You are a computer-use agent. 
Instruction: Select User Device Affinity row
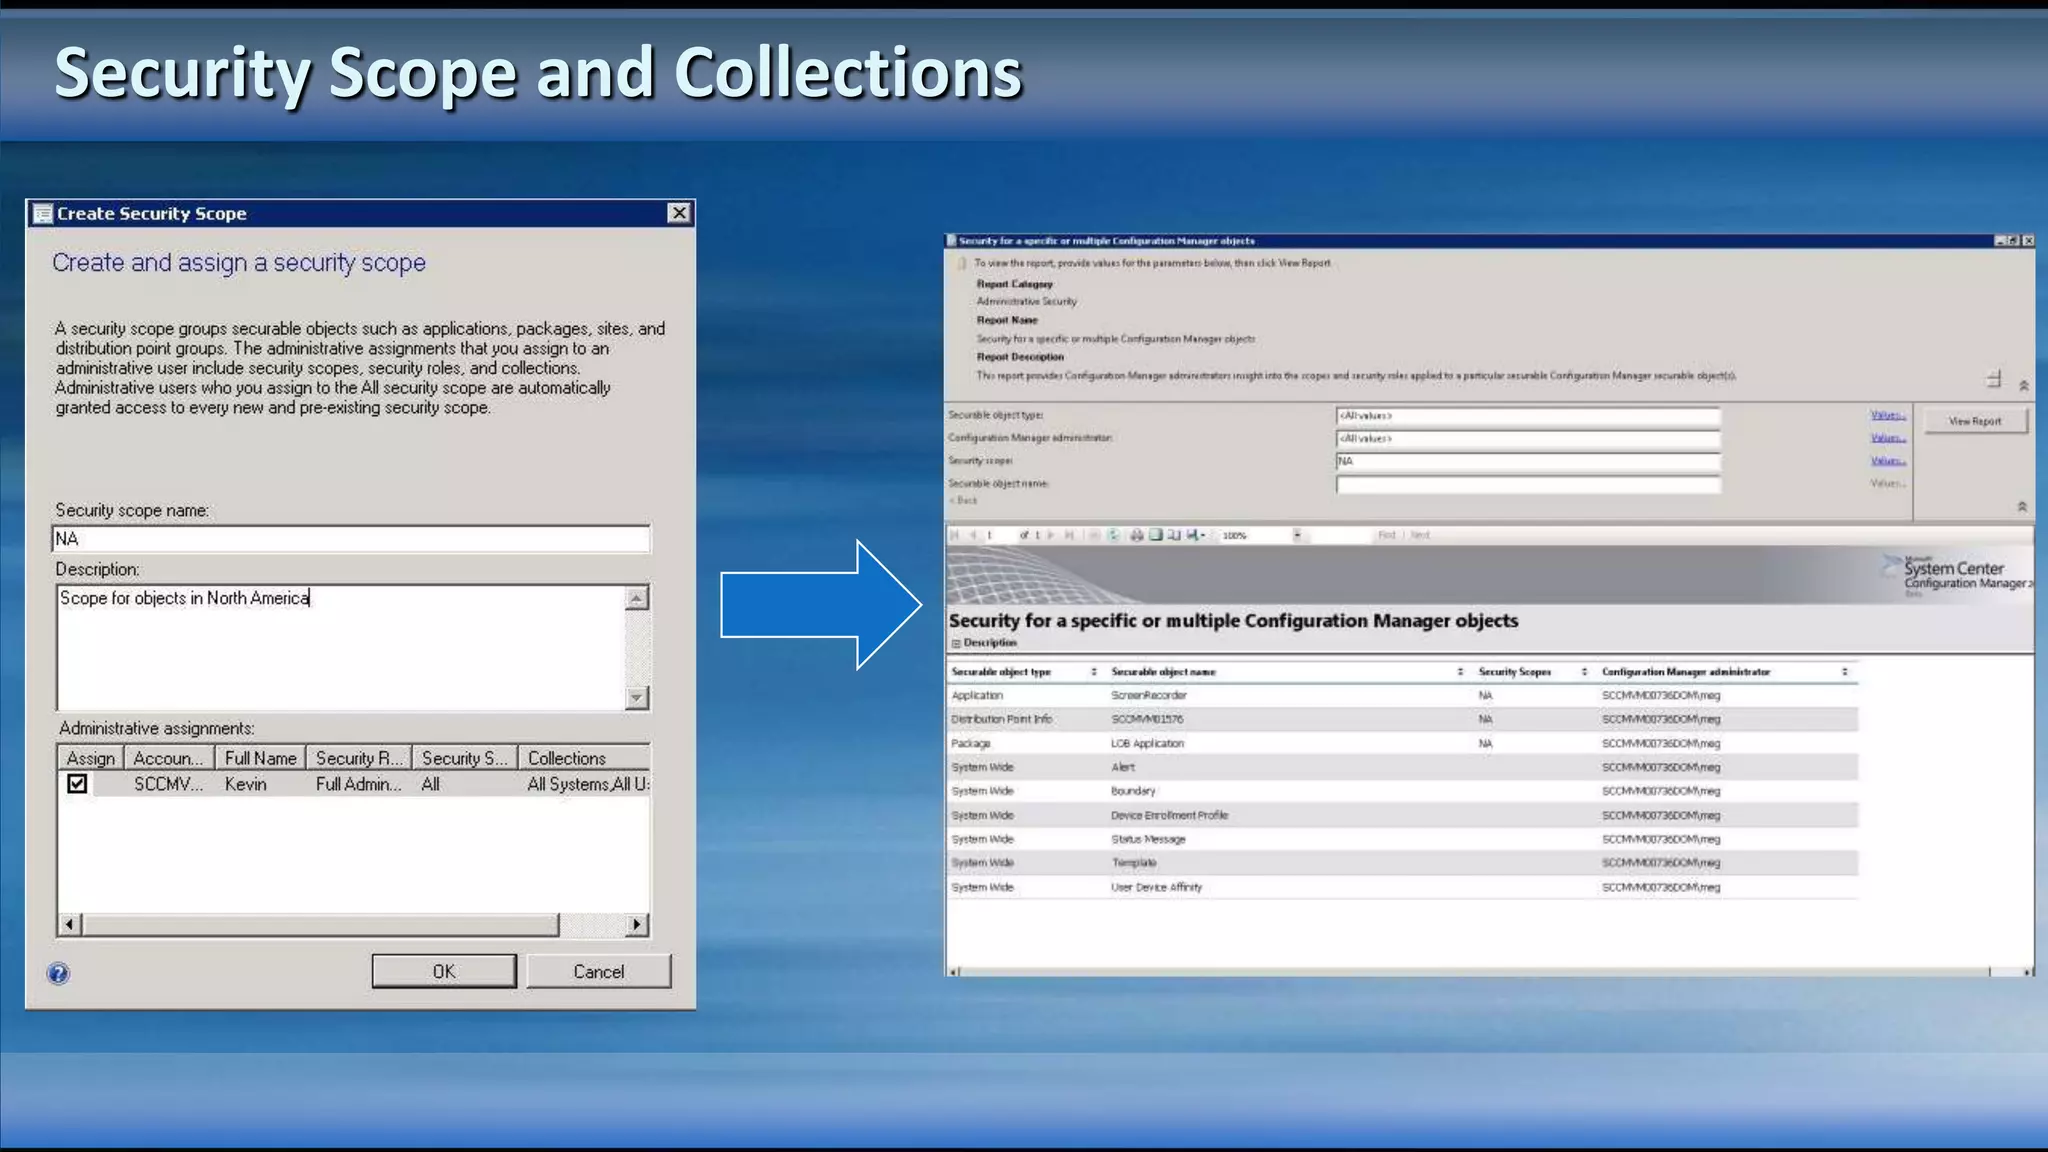click(1402, 887)
